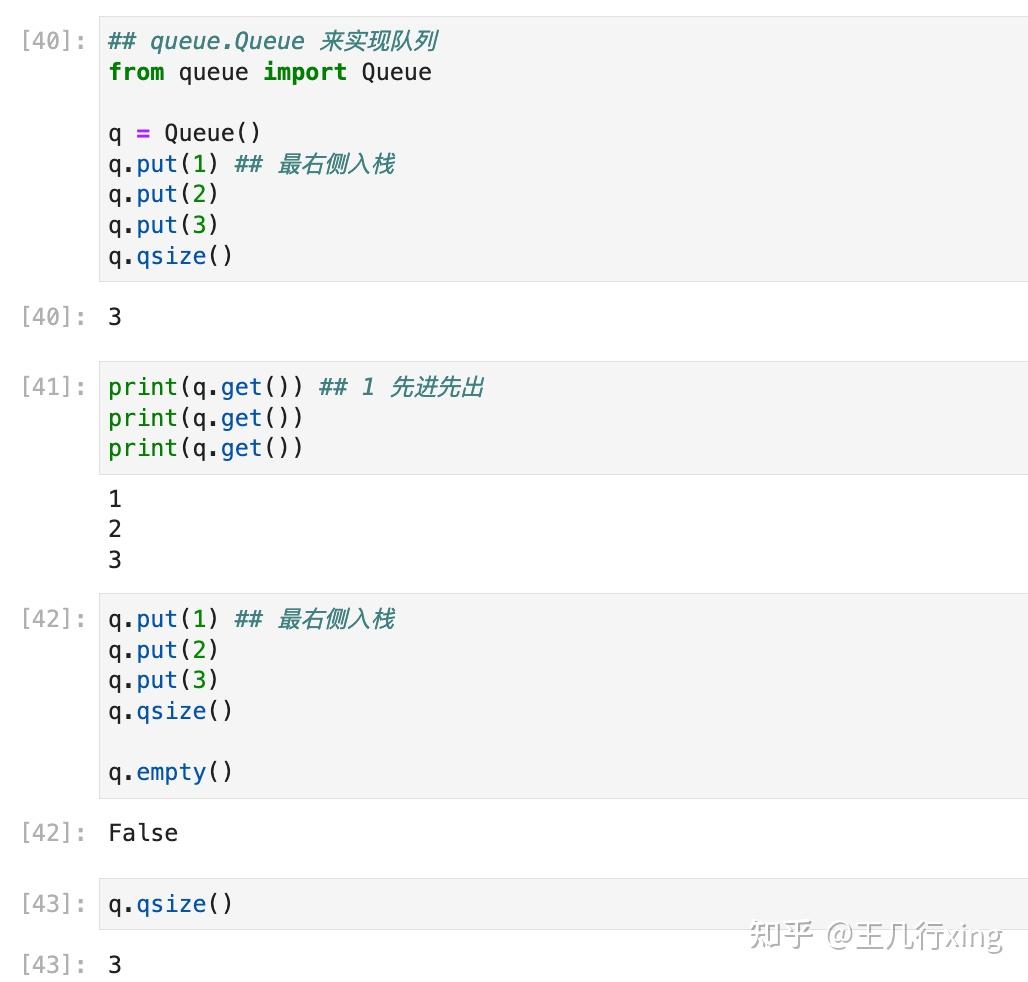Image resolution: width=1028 pixels, height=982 pixels.
Task: Place cursor on "from queue import Queue" line
Action: pos(270,72)
